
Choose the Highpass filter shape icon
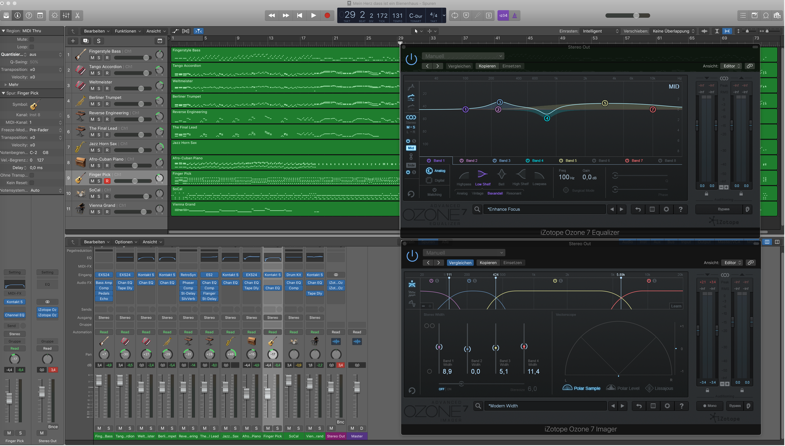(x=464, y=175)
